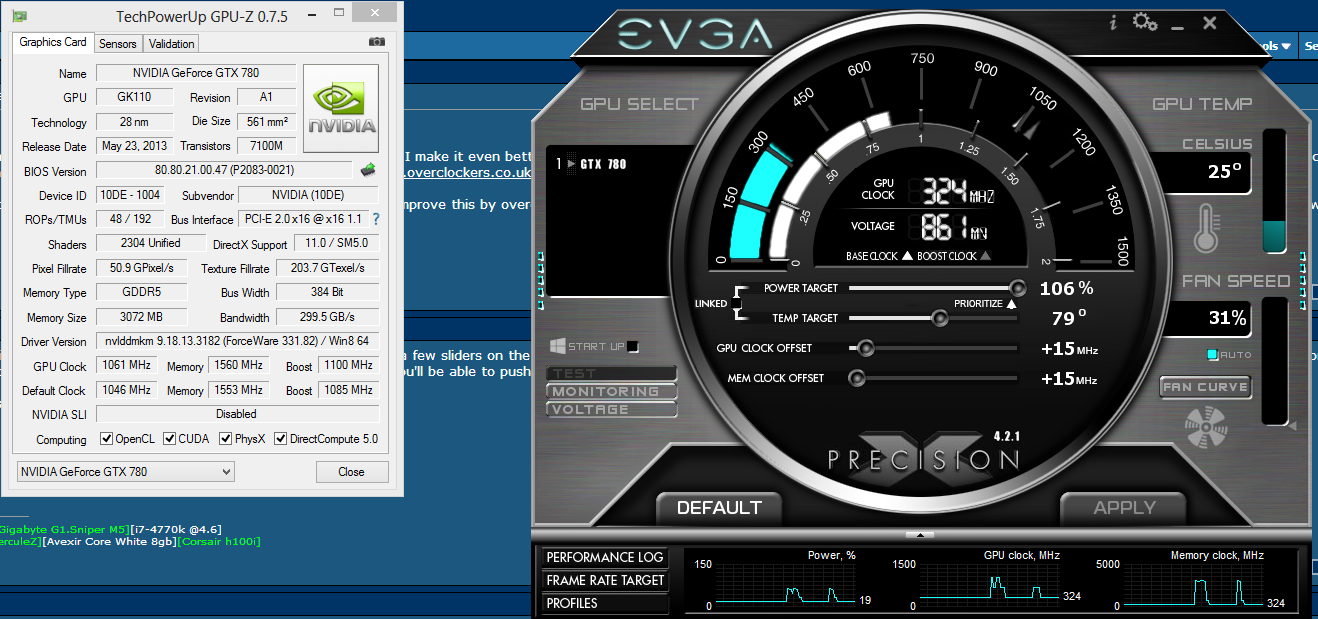Image resolution: width=1318 pixels, height=619 pixels.
Task: Click the BIOS save chip icon
Action: tap(368, 170)
